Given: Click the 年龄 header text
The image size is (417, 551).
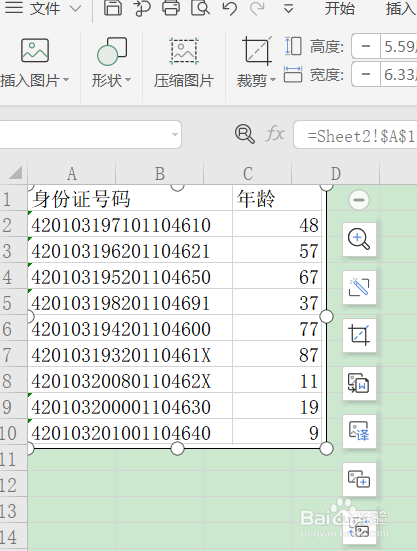Looking at the screenshot, I should coord(256,199).
